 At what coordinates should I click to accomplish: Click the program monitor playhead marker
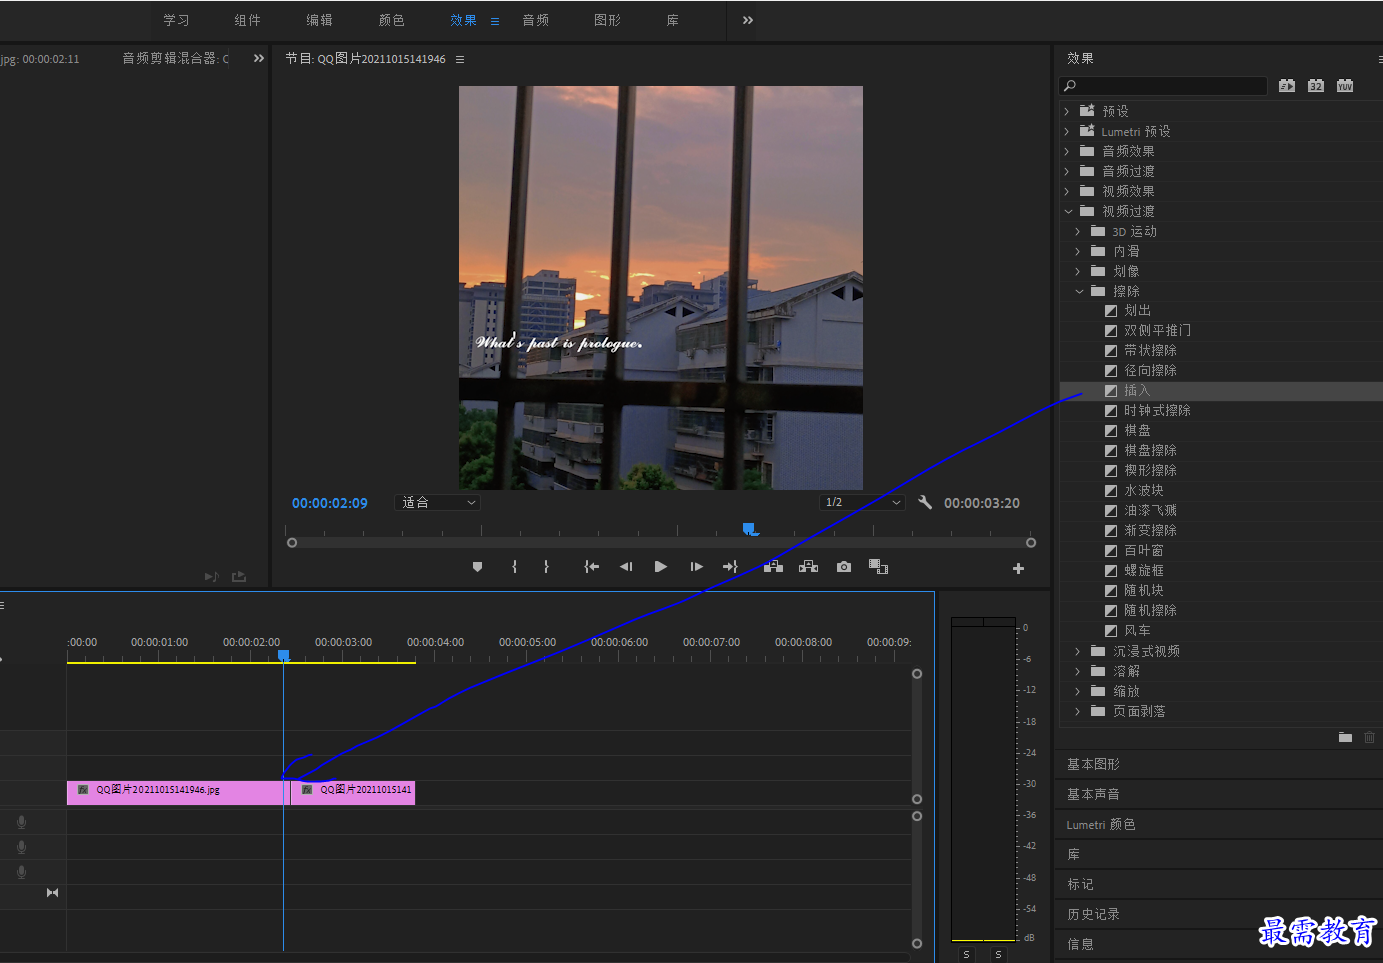point(749,529)
